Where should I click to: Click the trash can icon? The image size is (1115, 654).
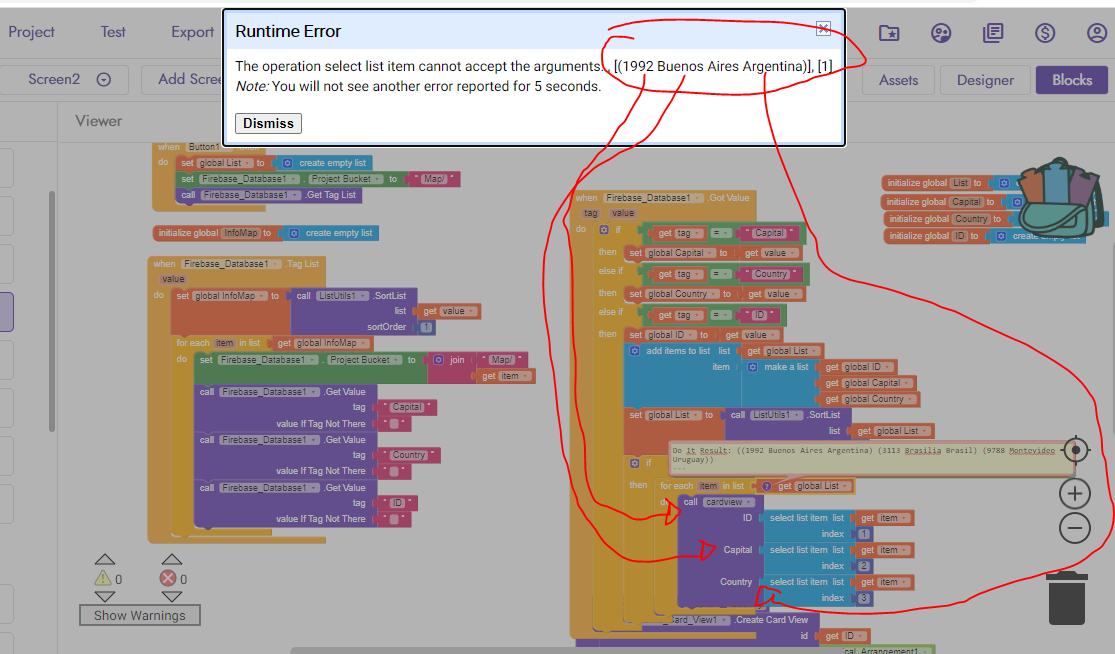tap(1067, 598)
